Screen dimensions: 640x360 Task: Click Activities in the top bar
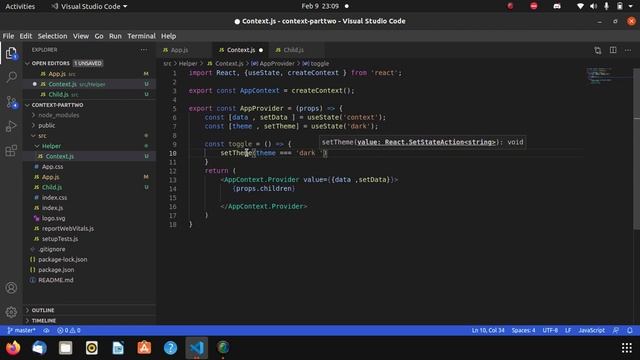click(x=20, y=7)
